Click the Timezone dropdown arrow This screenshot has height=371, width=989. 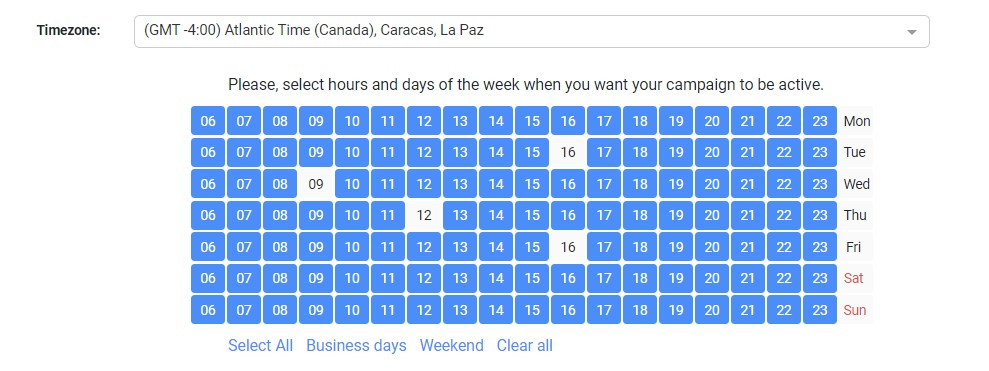coord(911,32)
